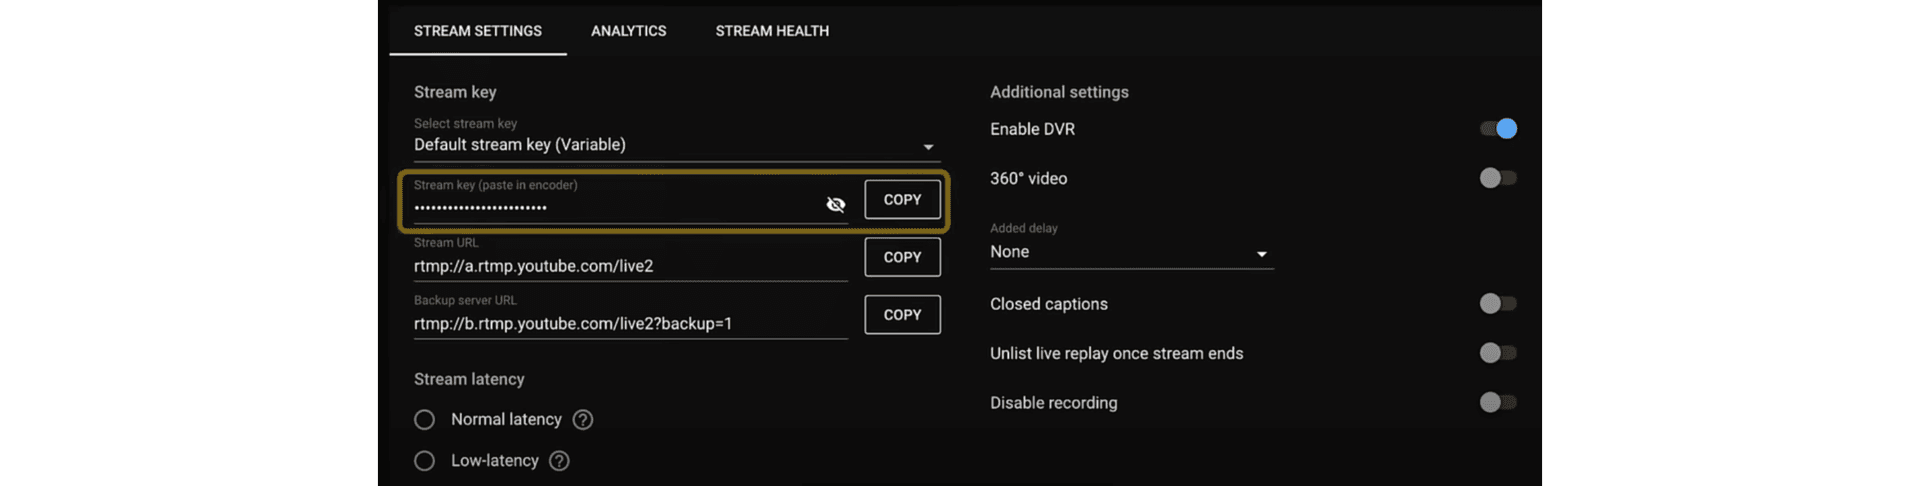This screenshot has width=1920, height=486.
Task: Copy the Stream URL
Action: click(902, 257)
